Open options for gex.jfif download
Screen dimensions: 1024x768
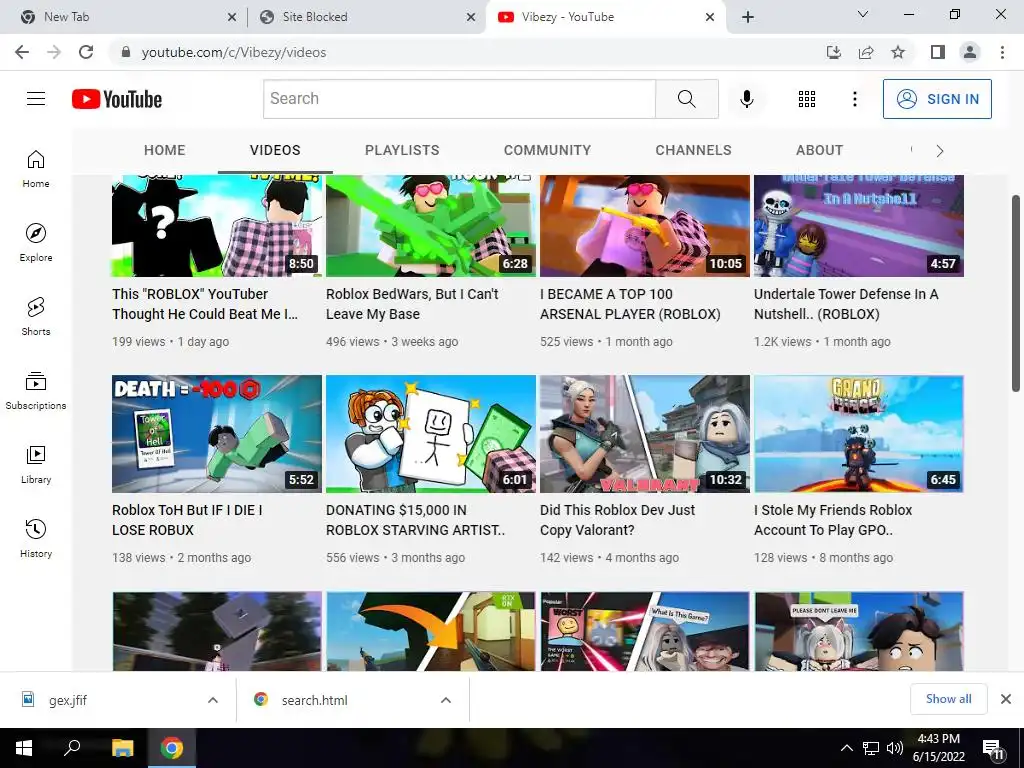tap(213, 700)
